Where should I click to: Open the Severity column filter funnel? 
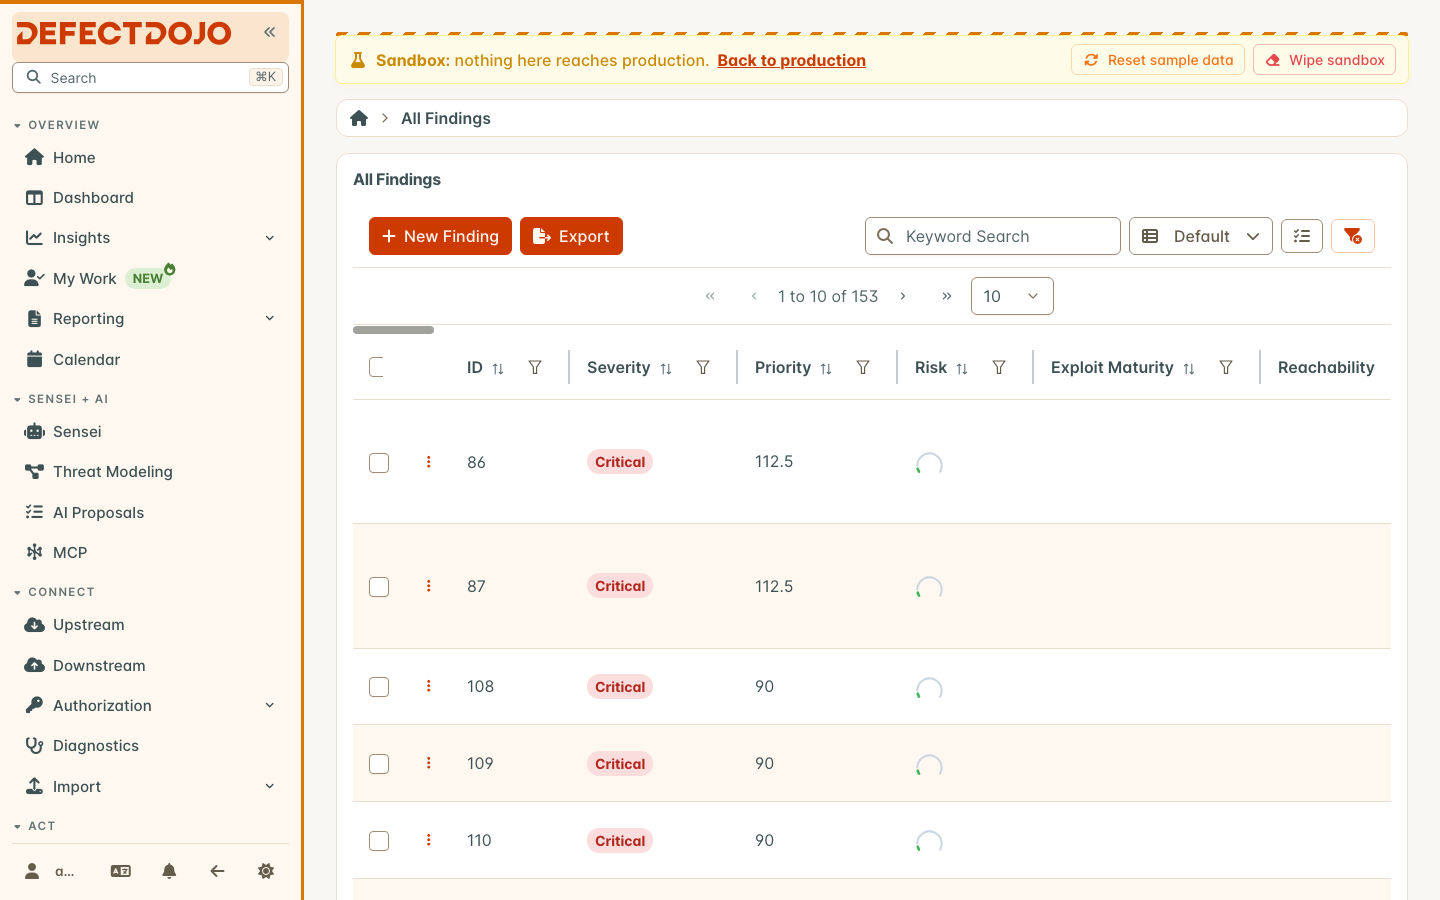click(x=703, y=368)
